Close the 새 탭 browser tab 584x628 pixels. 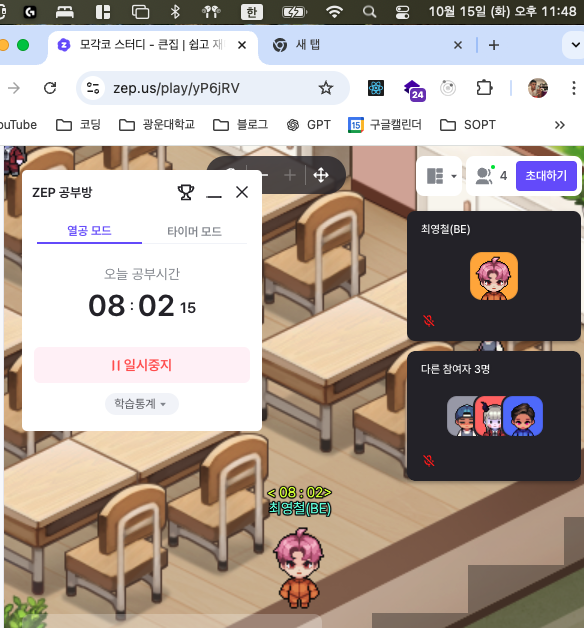[x=458, y=45]
